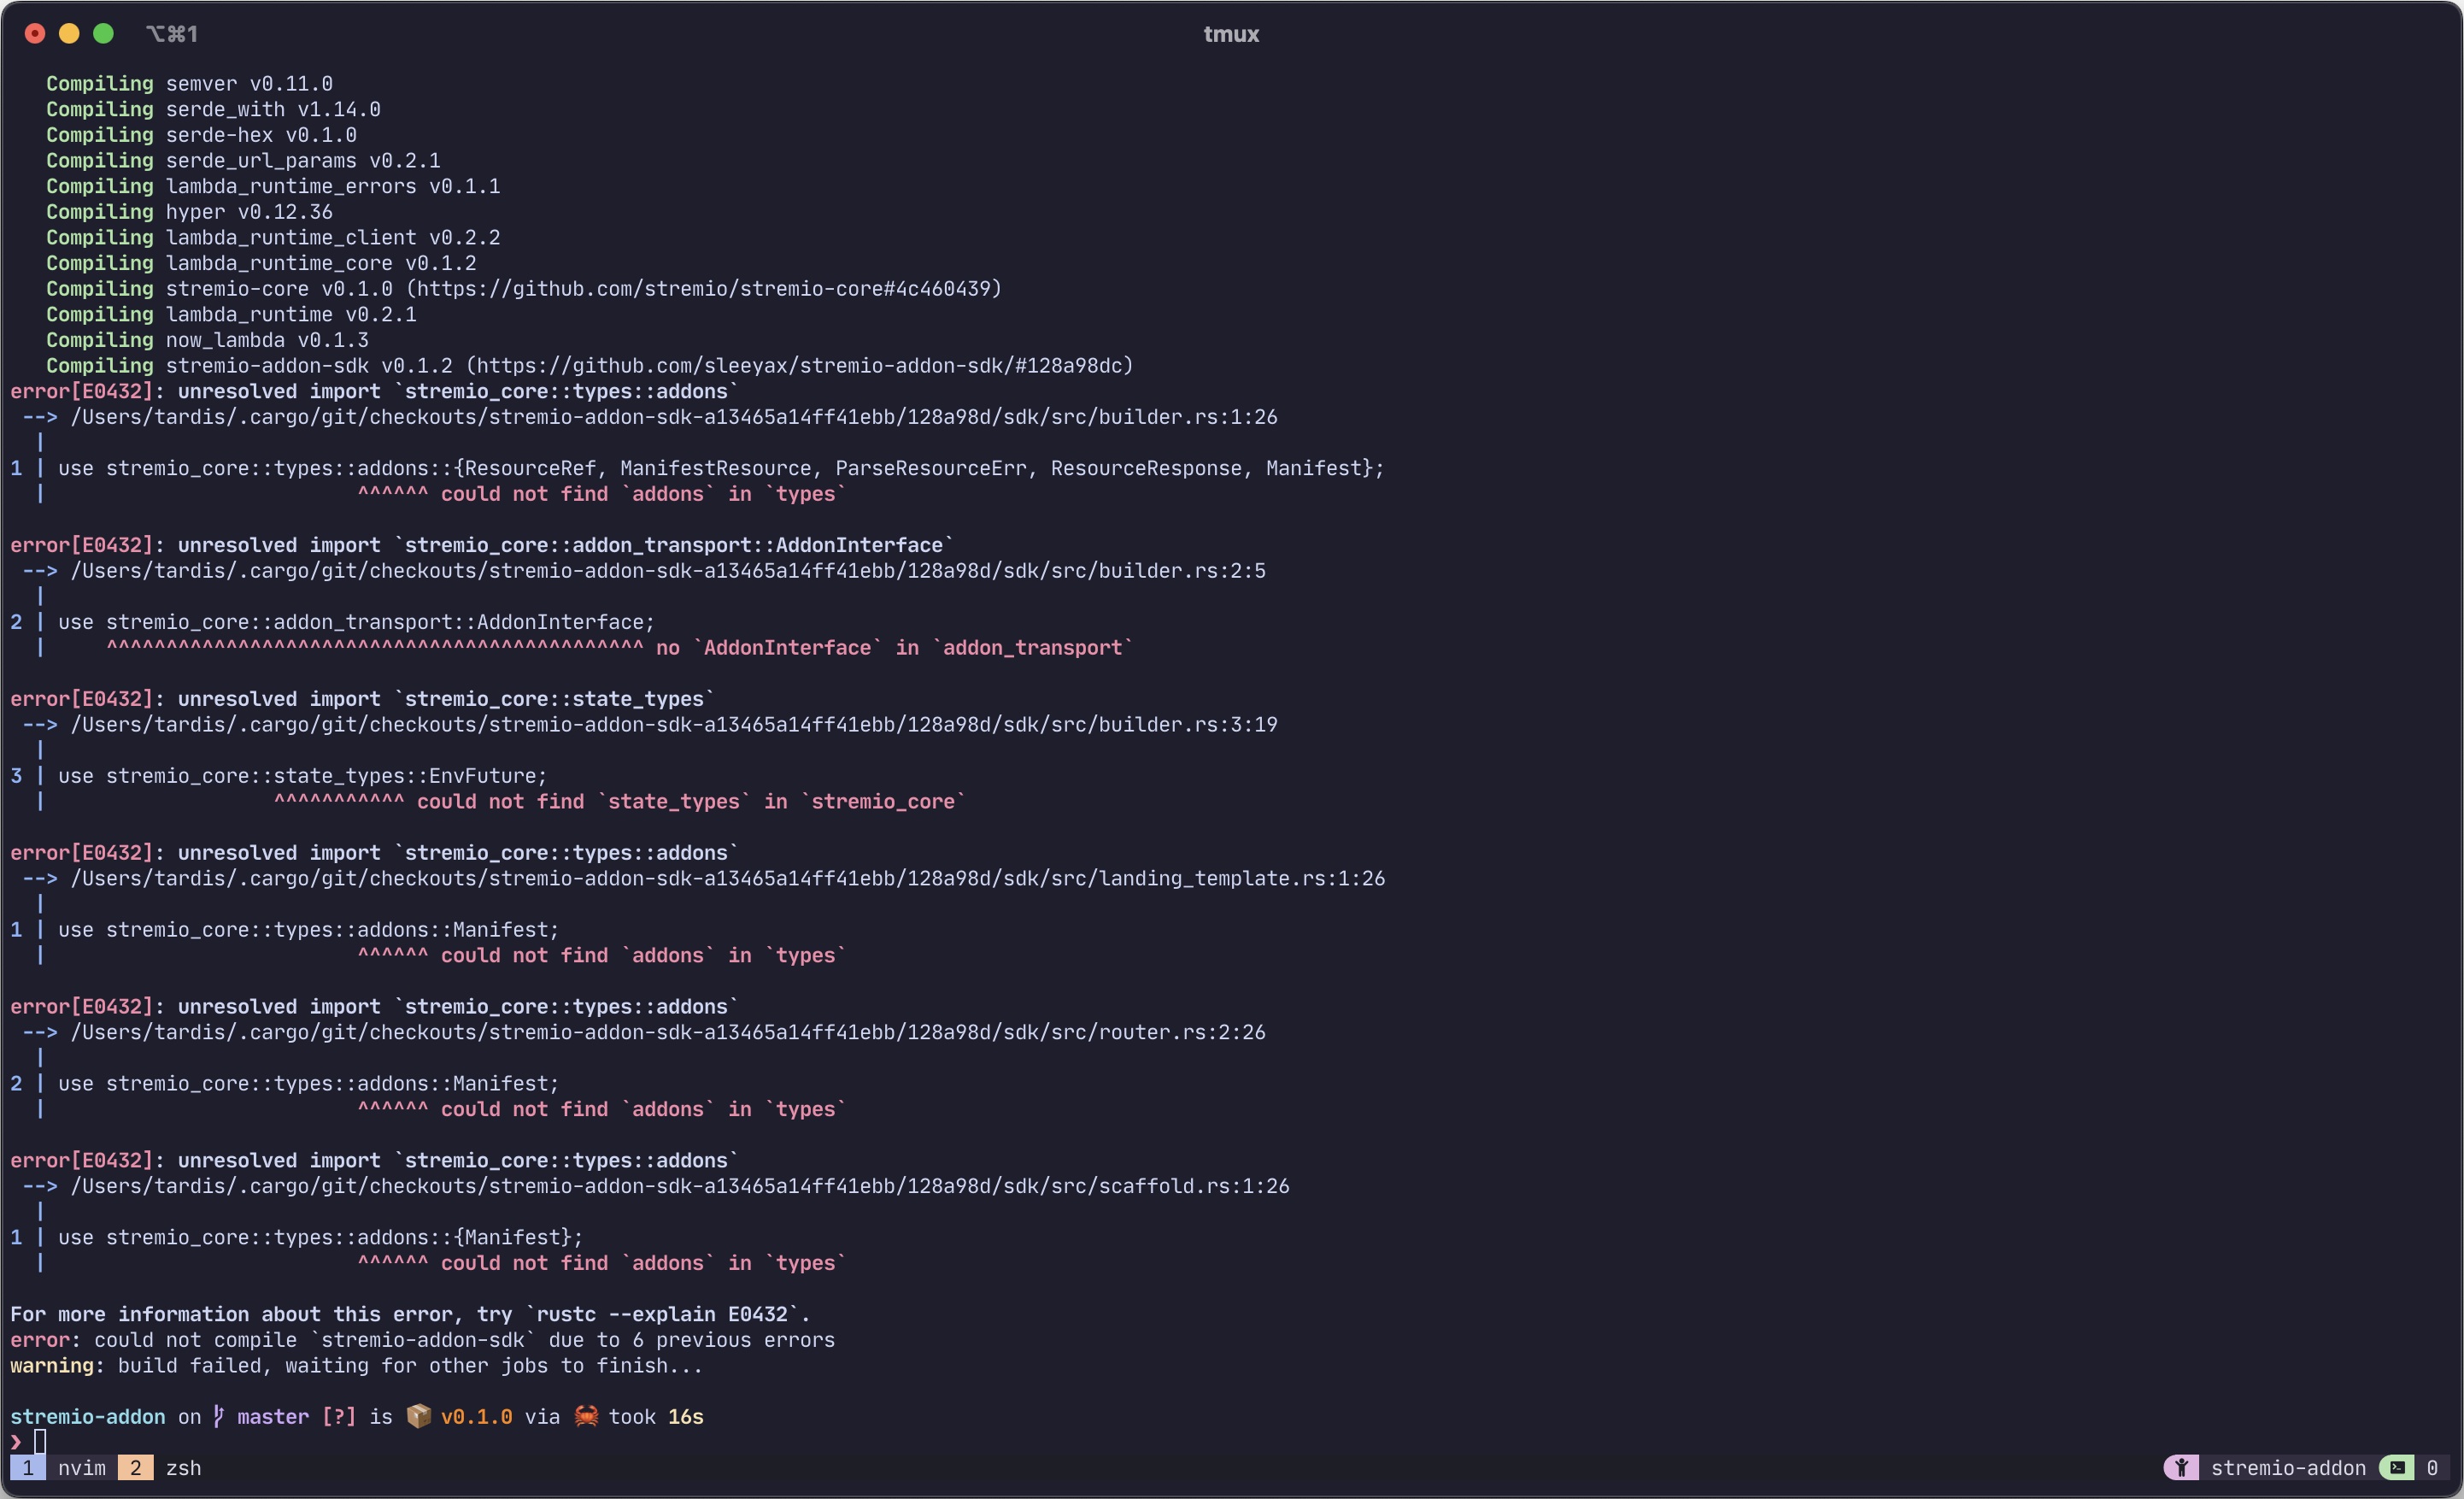Click the tmux window title text
2464x1499 pixels.
[1231, 34]
